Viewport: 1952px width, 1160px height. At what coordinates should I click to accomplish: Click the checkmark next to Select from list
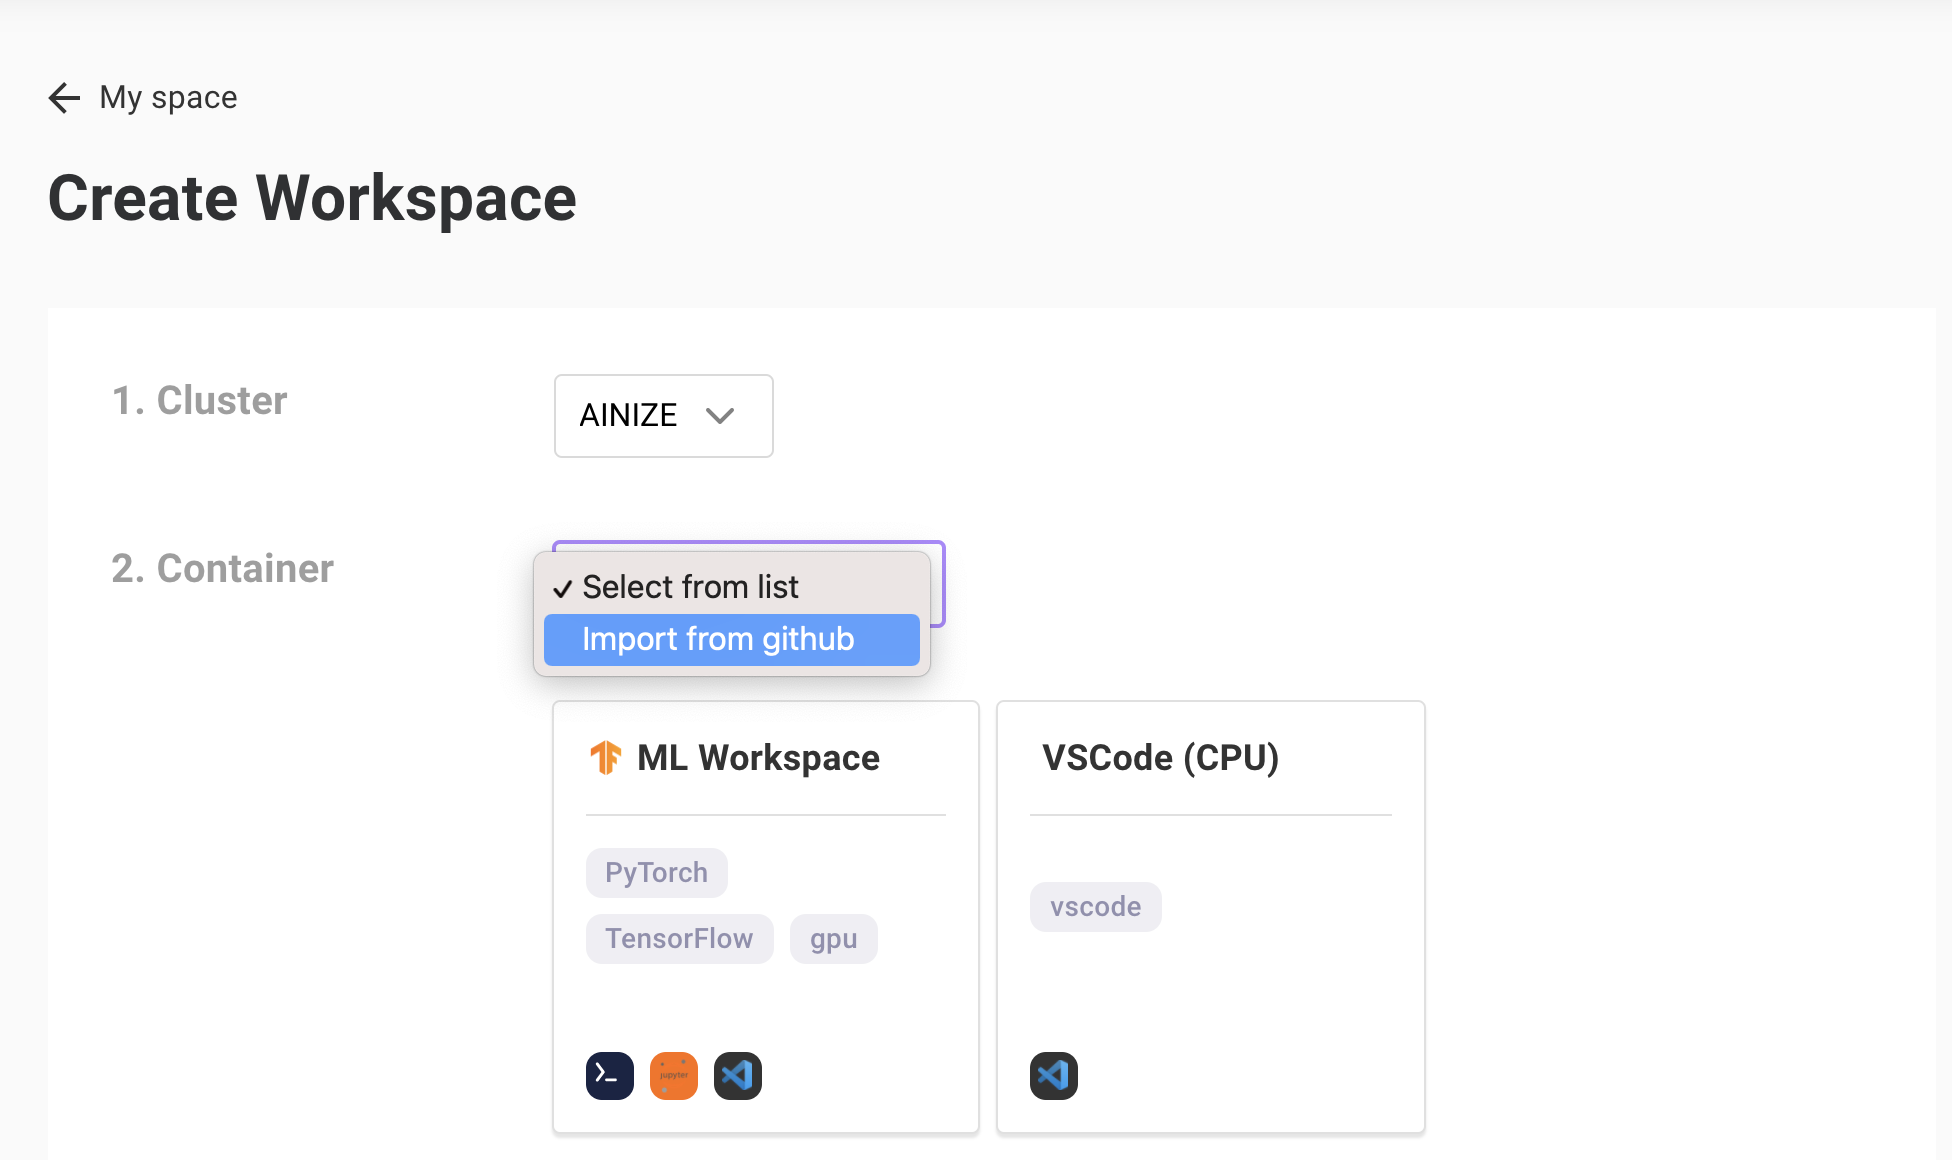tap(563, 587)
